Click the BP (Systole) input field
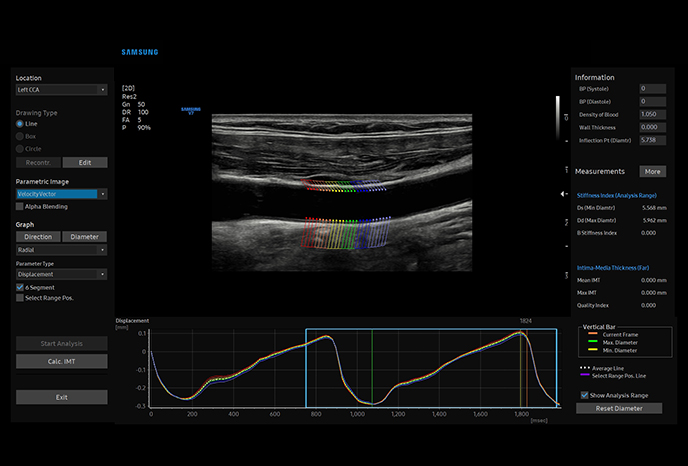Image resolution: width=688 pixels, height=466 pixels. pyautogui.click(x=652, y=89)
